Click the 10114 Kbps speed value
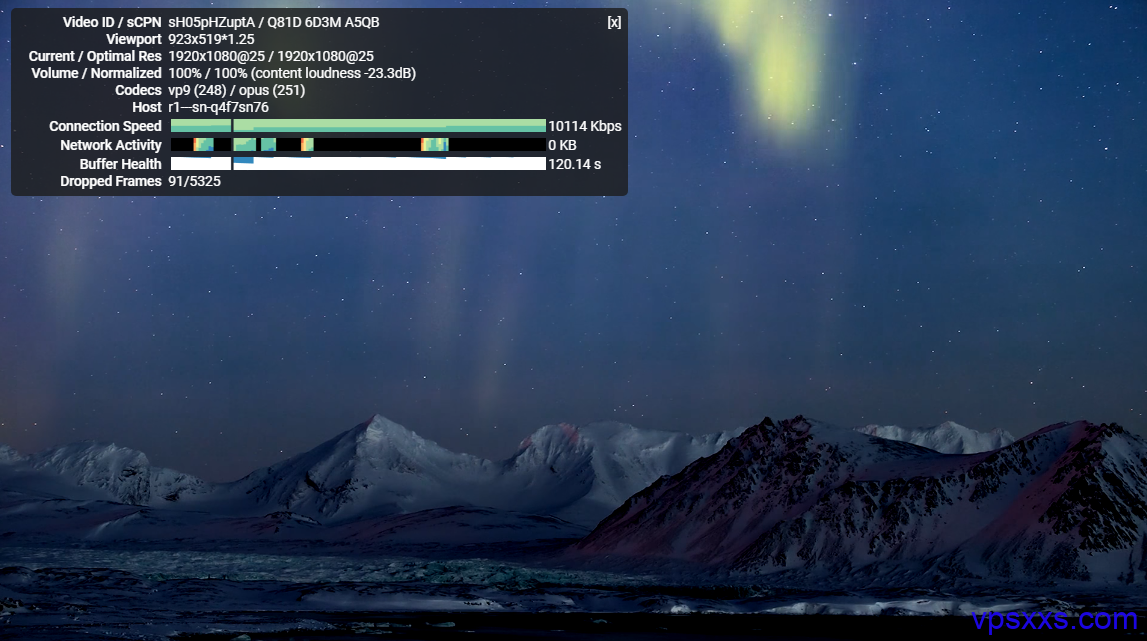1147x641 pixels. [584, 126]
